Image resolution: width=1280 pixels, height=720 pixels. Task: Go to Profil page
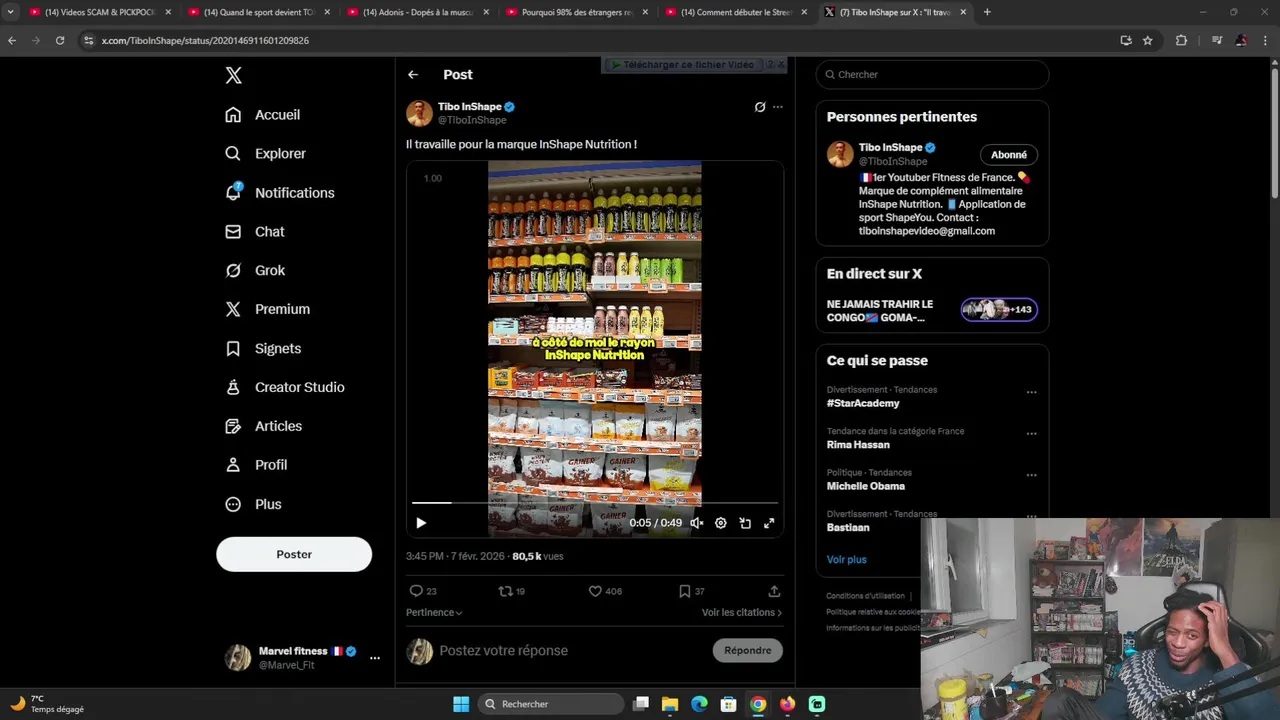click(256, 466)
